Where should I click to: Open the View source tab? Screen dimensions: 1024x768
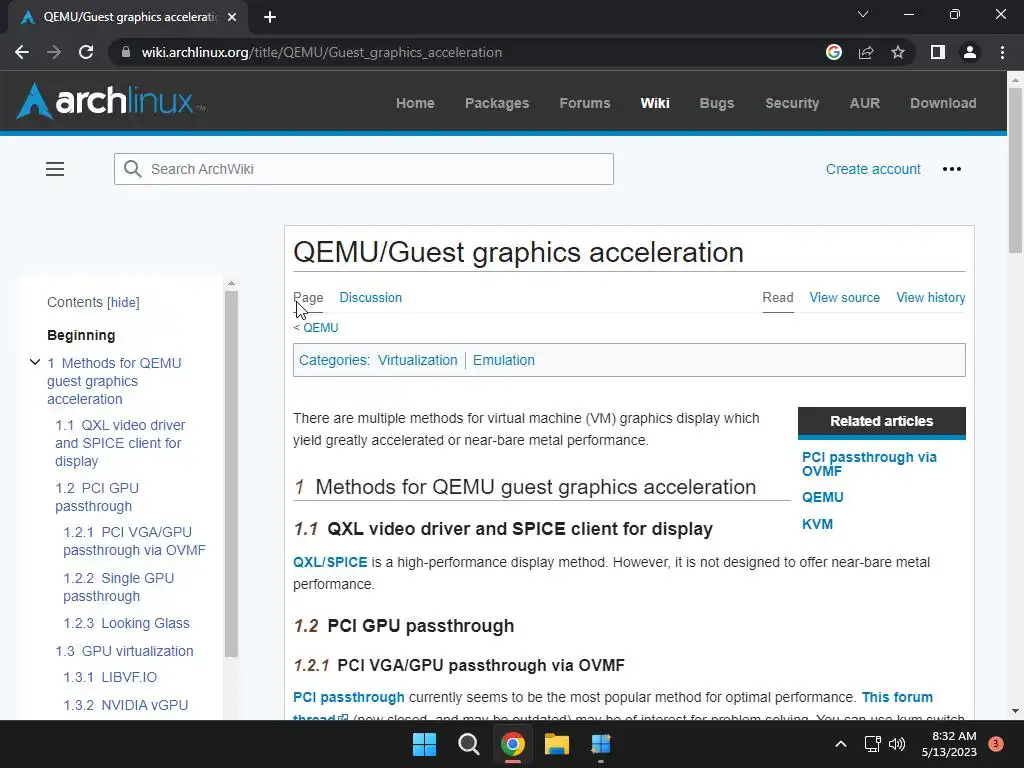(844, 297)
